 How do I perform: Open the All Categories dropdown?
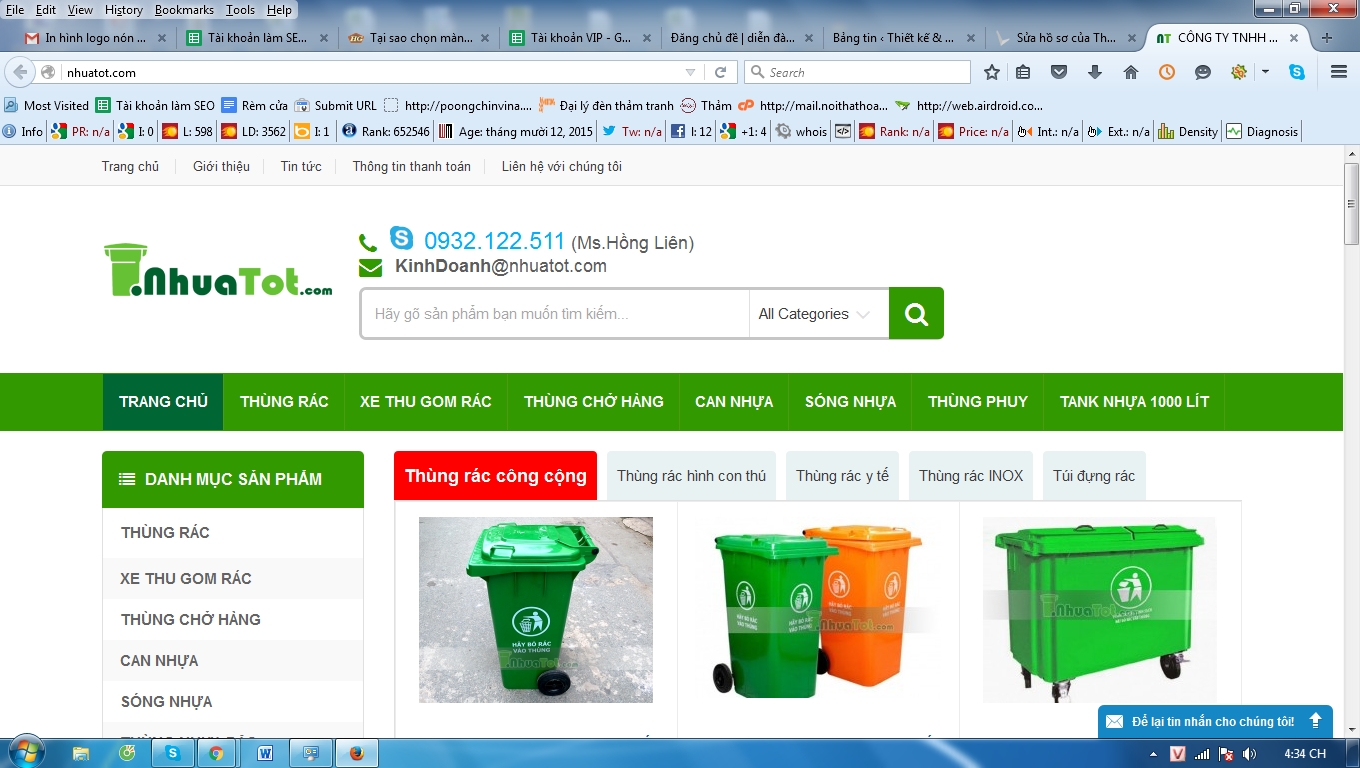coord(818,314)
